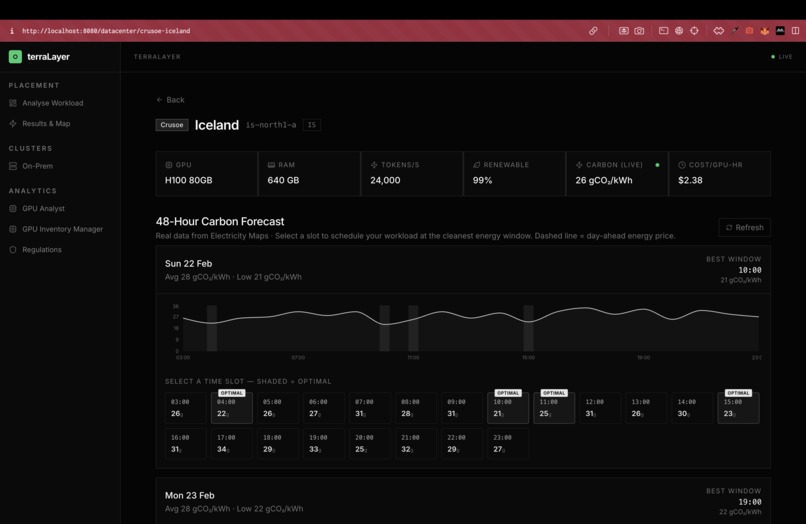
Task: Click the globe icon in the toolbar
Action: (679, 31)
